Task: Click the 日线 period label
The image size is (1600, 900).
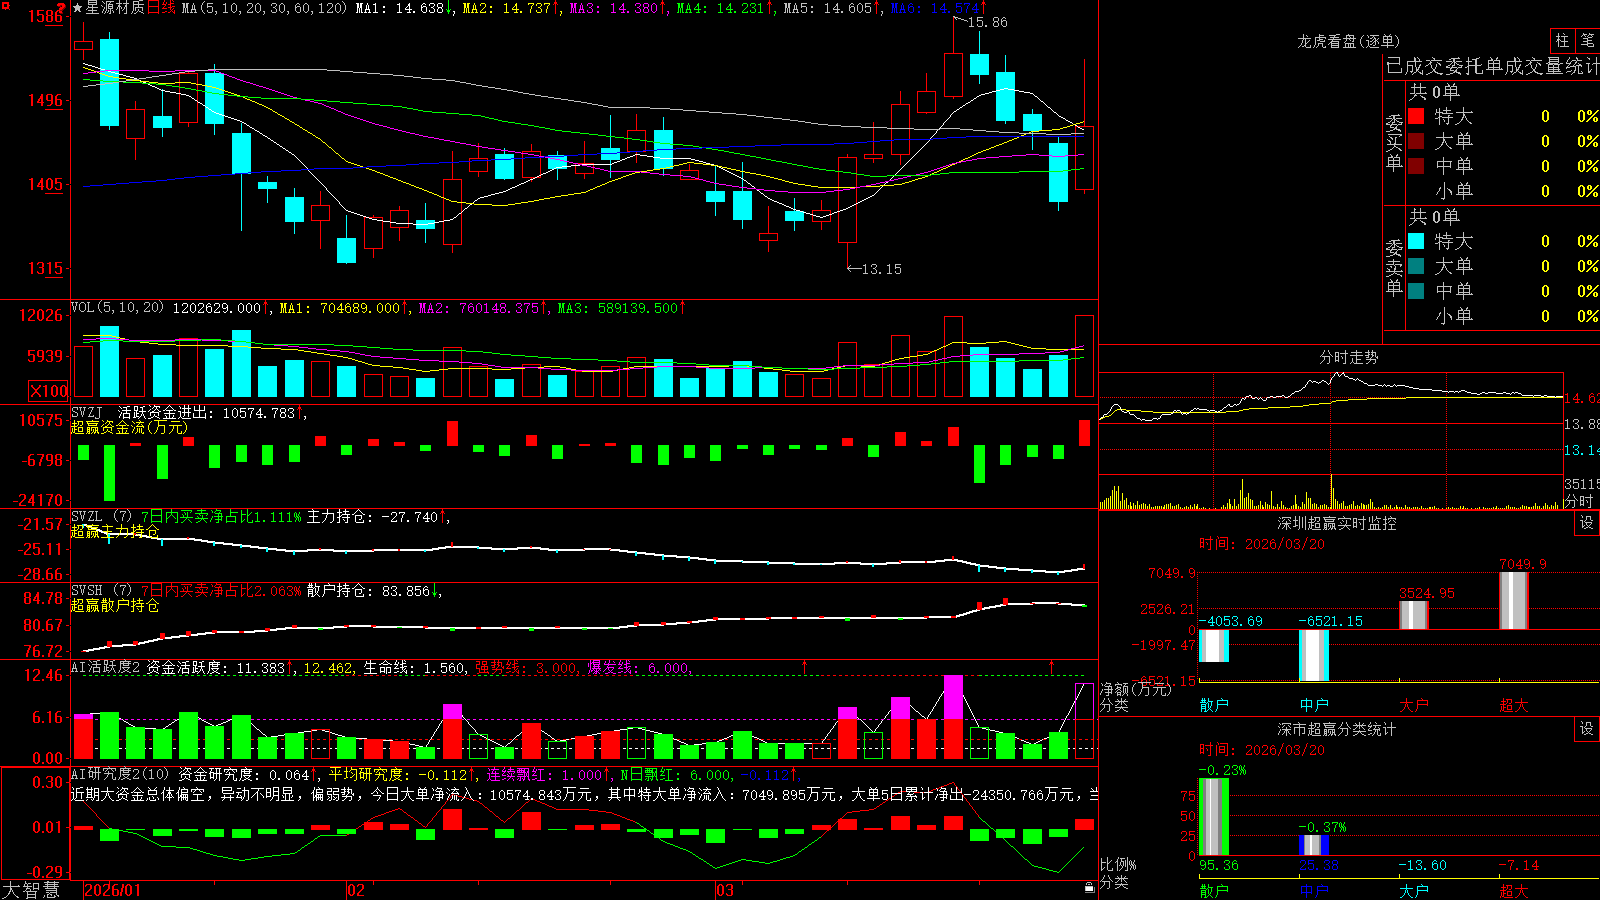Action: (161, 8)
